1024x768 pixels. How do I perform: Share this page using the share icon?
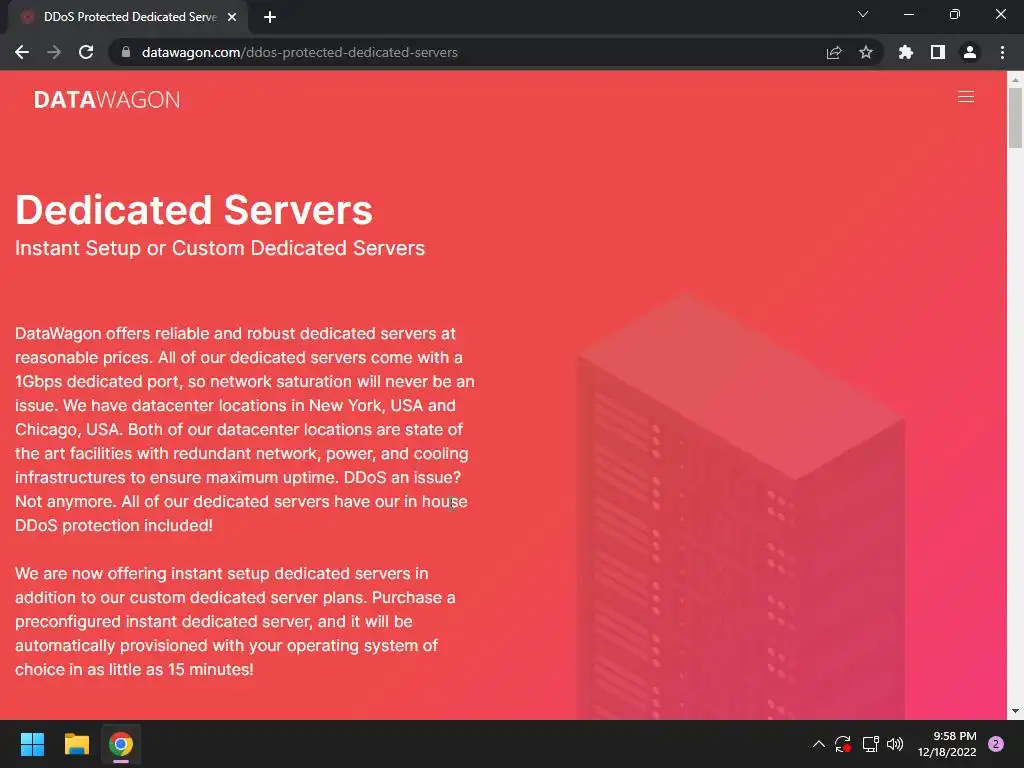(834, 52)
